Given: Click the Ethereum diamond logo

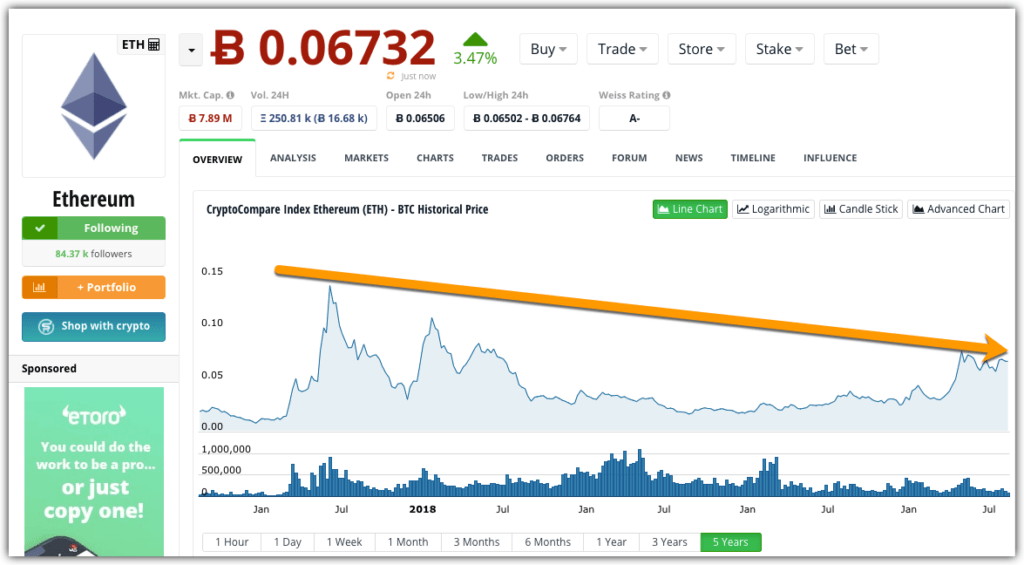Looking at the screenshot, I should (x=94, y=106).
